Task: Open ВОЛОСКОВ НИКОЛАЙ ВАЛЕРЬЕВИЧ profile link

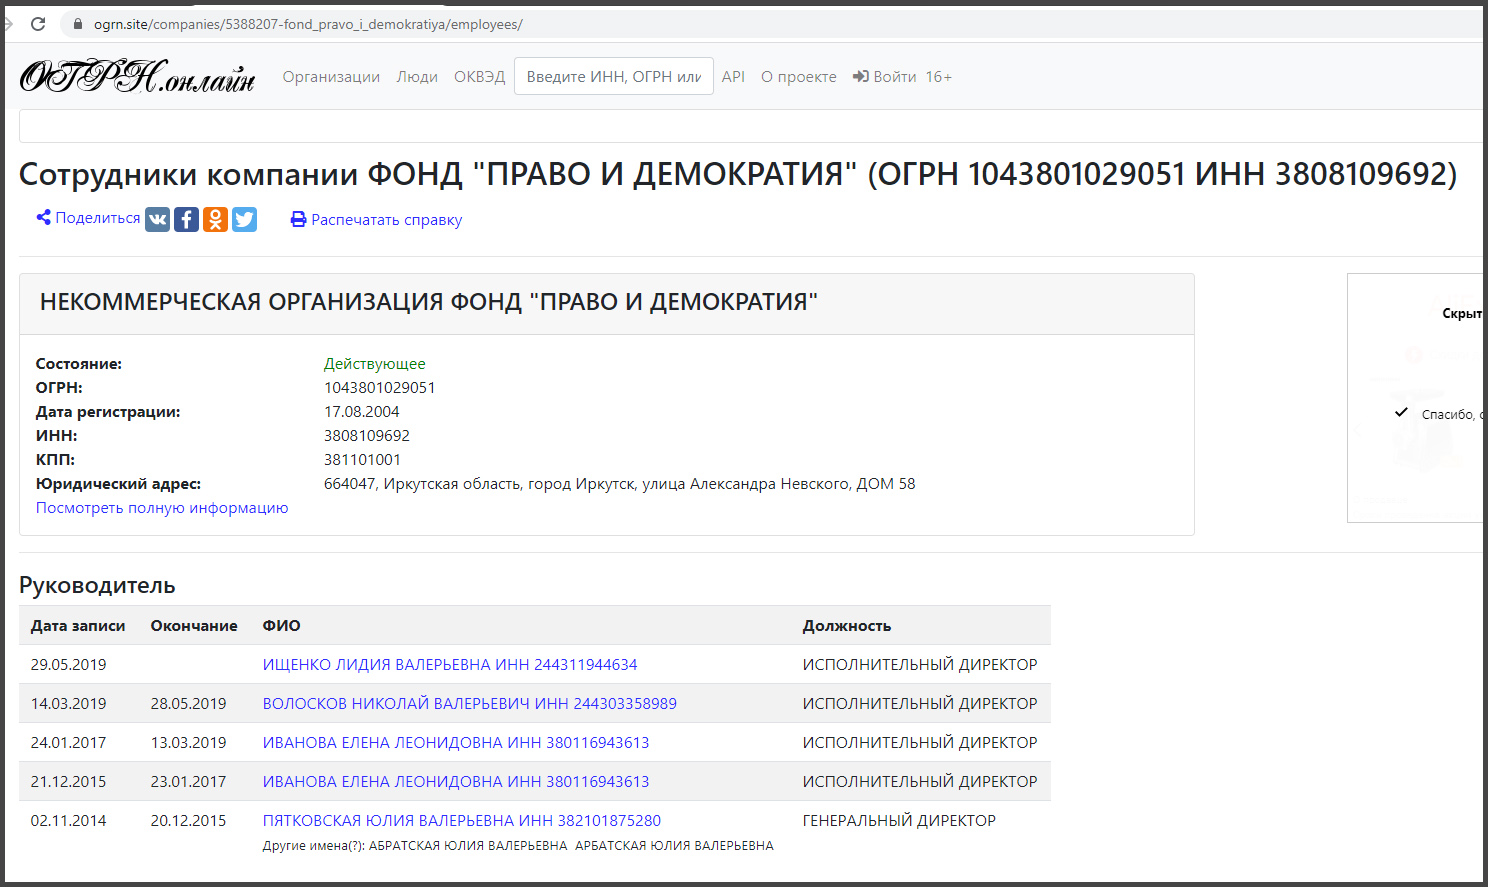Action: click(x=469, y=704)
